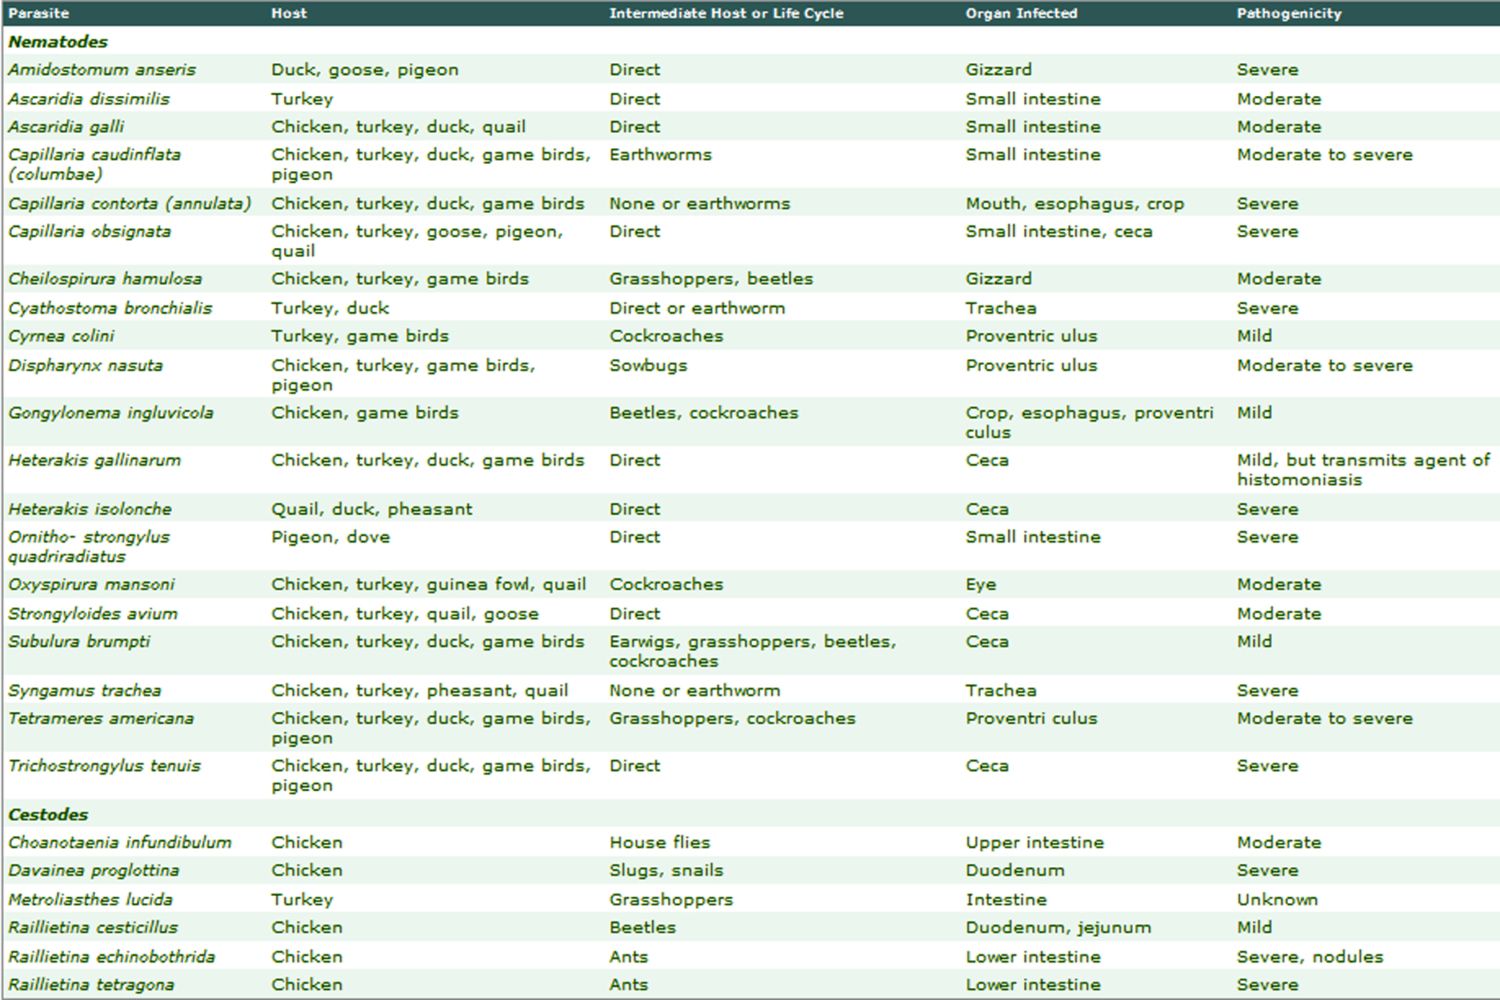Image resolution: width=1500 pixels, height=1000 pixels.
Task: Click the Host column header
Action: click(x=289, y=13)
